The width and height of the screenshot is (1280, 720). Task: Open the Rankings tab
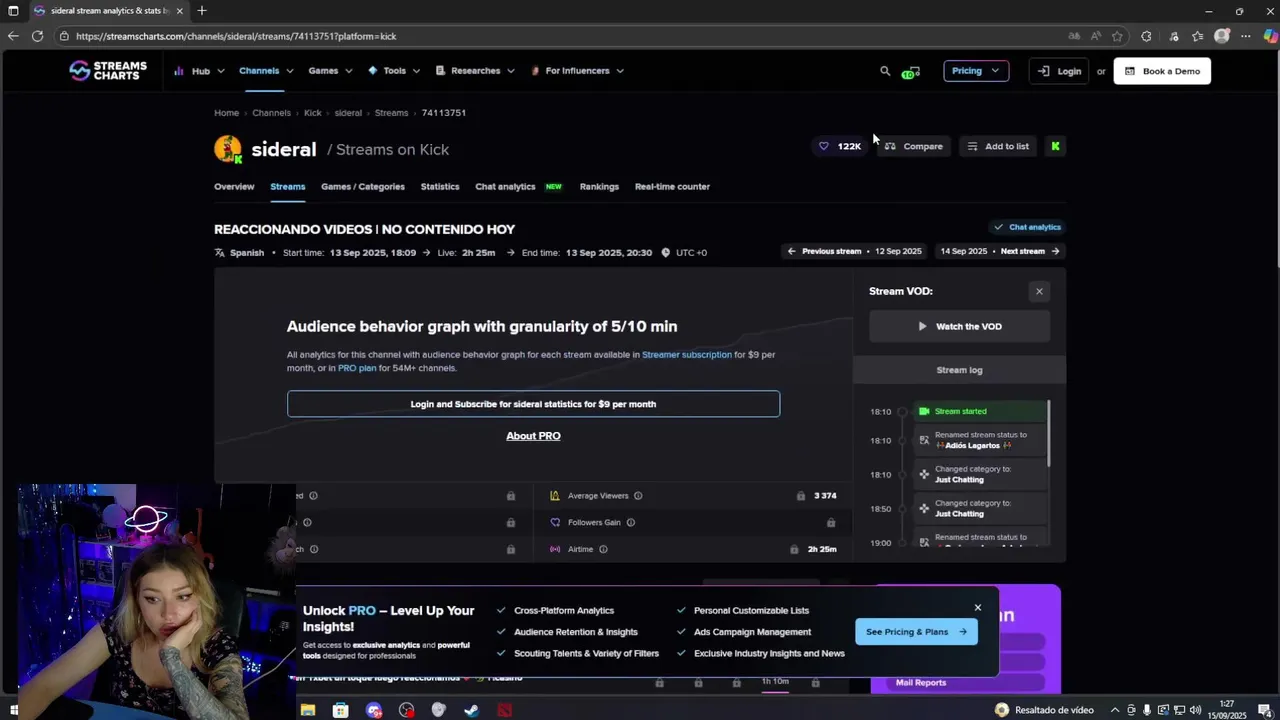click(x=599, y=187)
